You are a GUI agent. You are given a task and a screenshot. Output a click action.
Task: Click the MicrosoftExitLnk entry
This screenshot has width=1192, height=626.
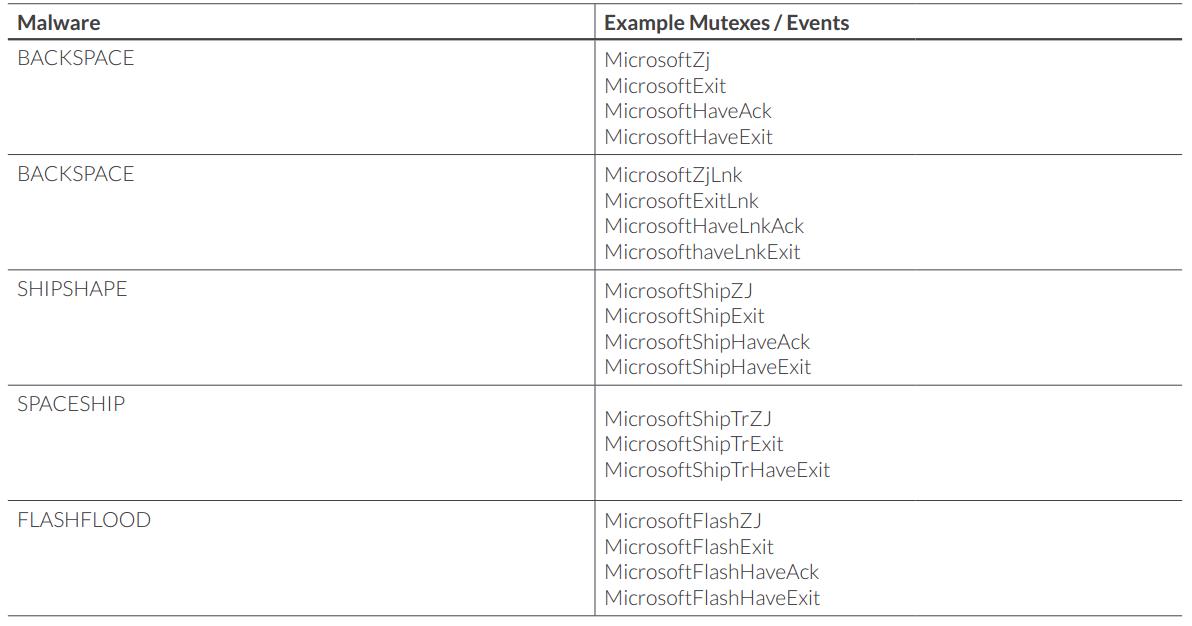click(x=681, y=201)
